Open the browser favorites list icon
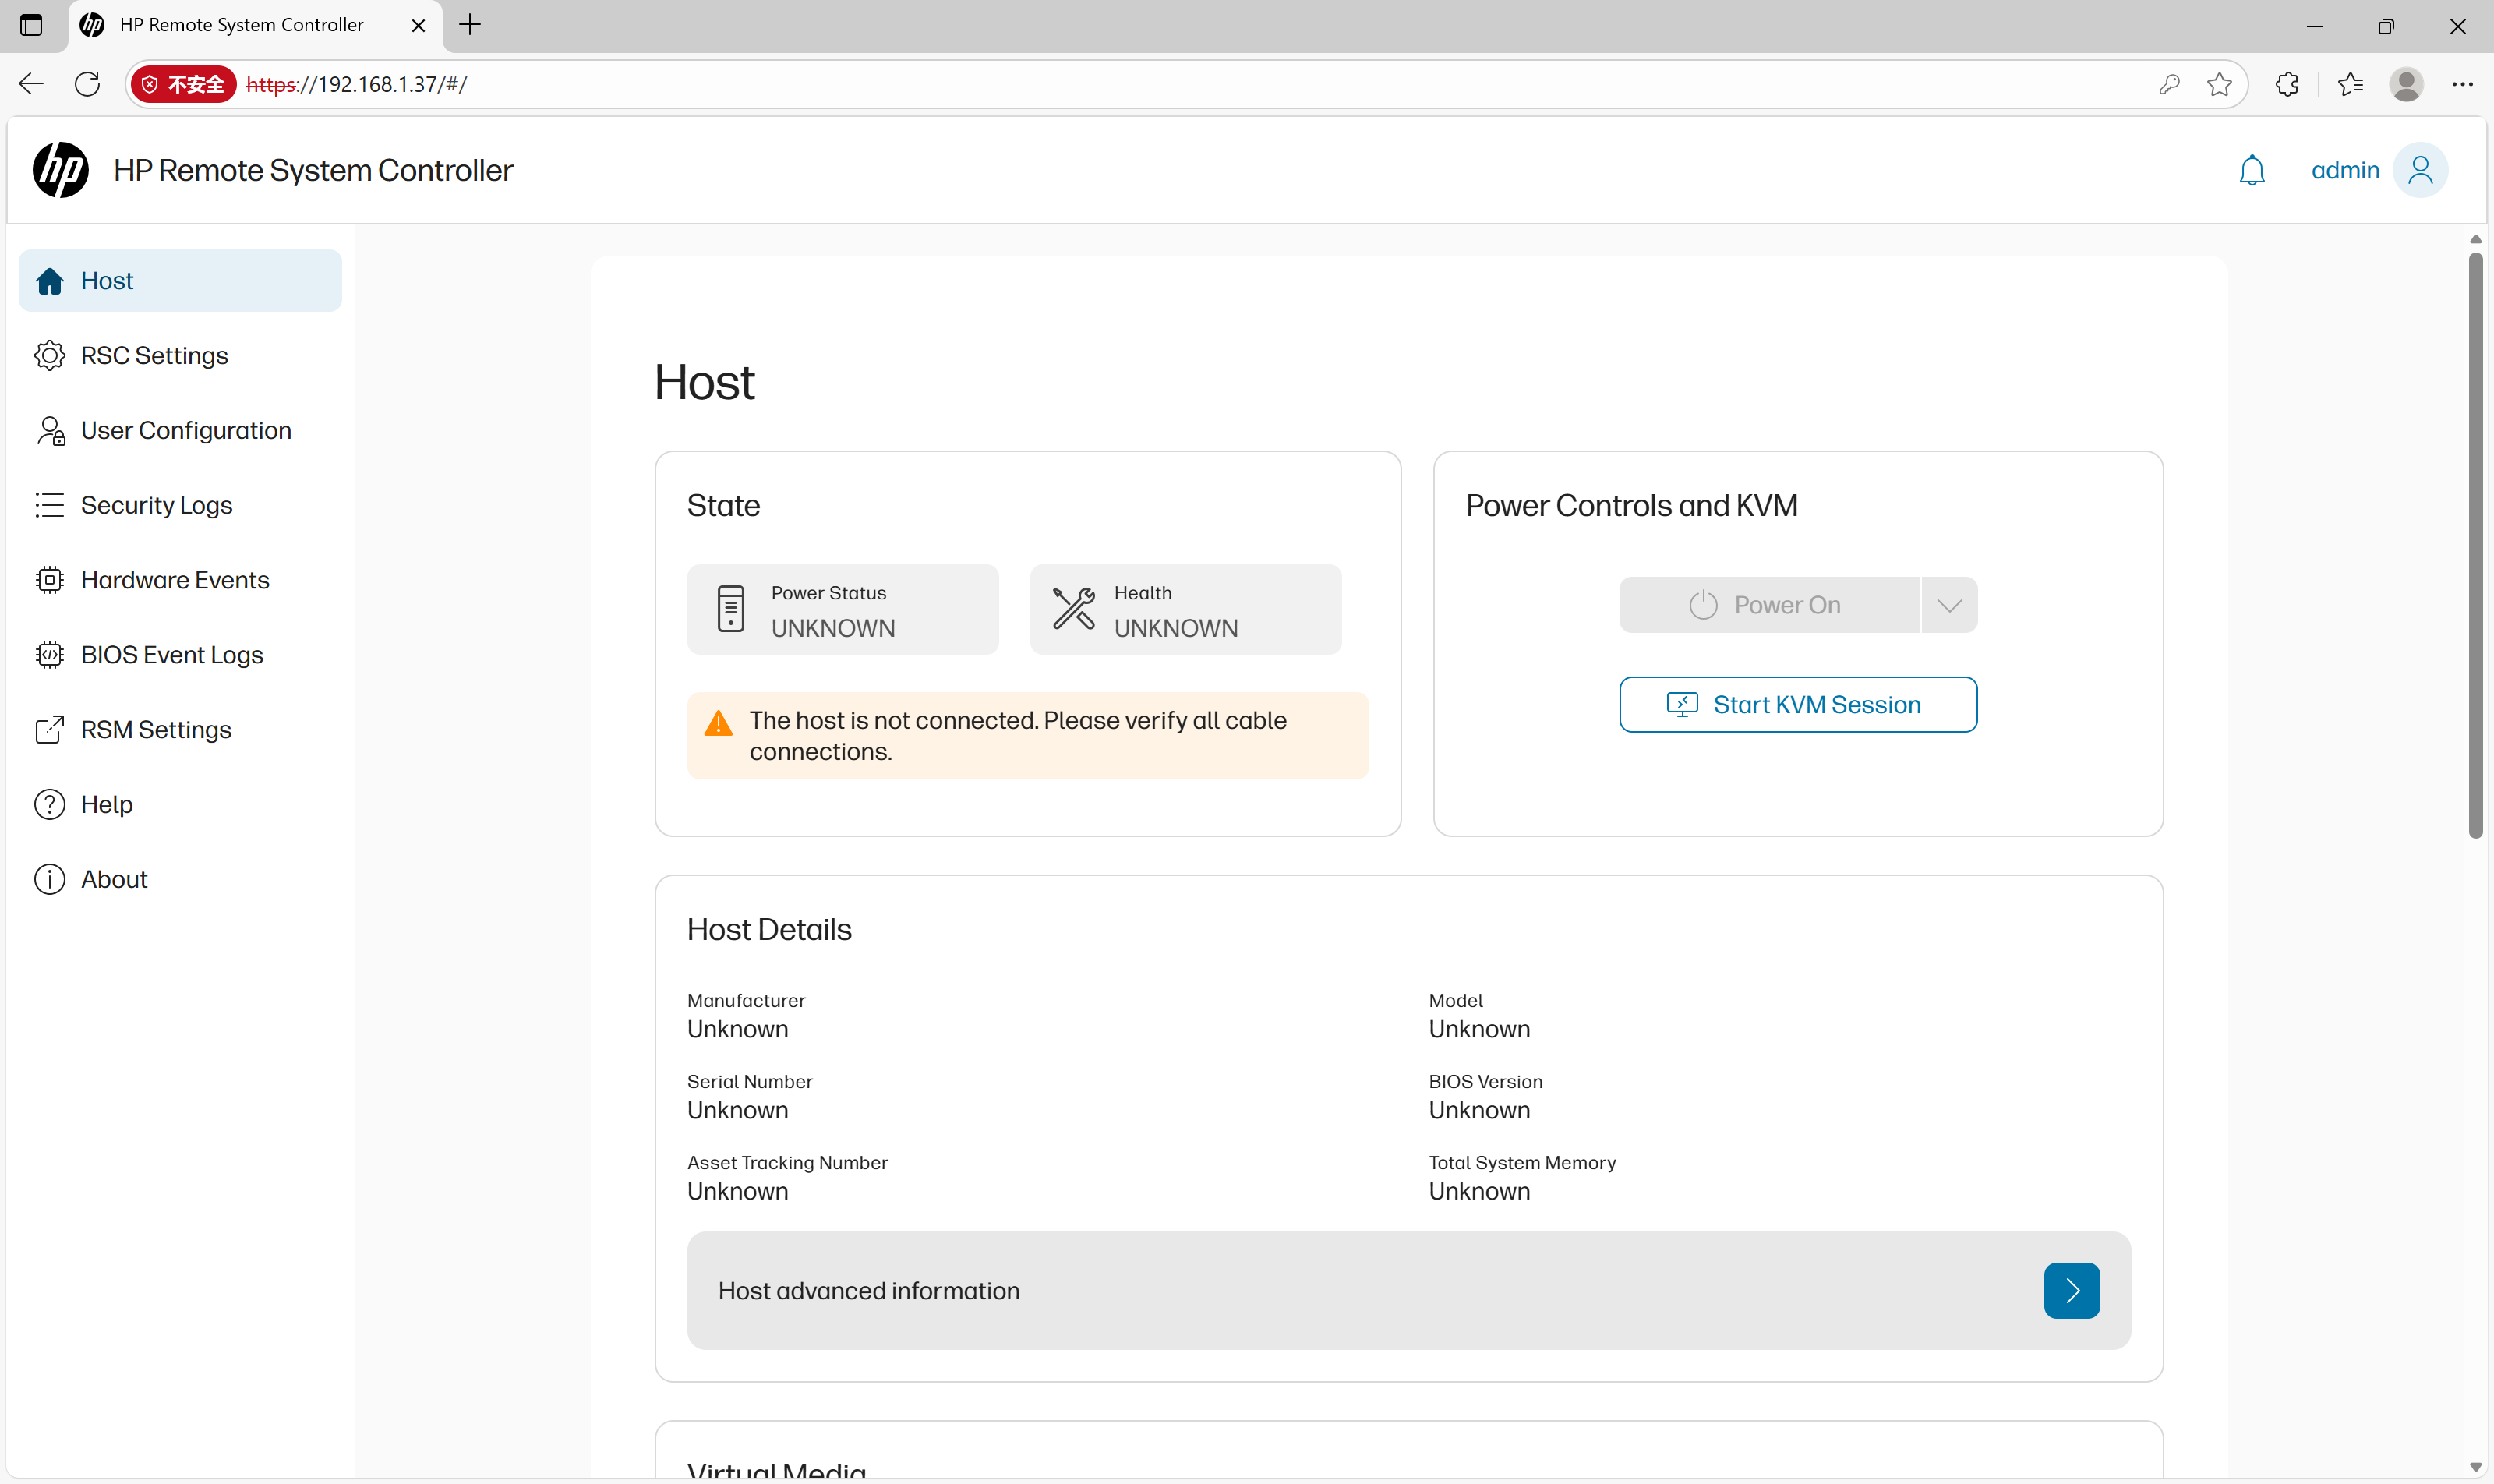 tap(2350, 84)
